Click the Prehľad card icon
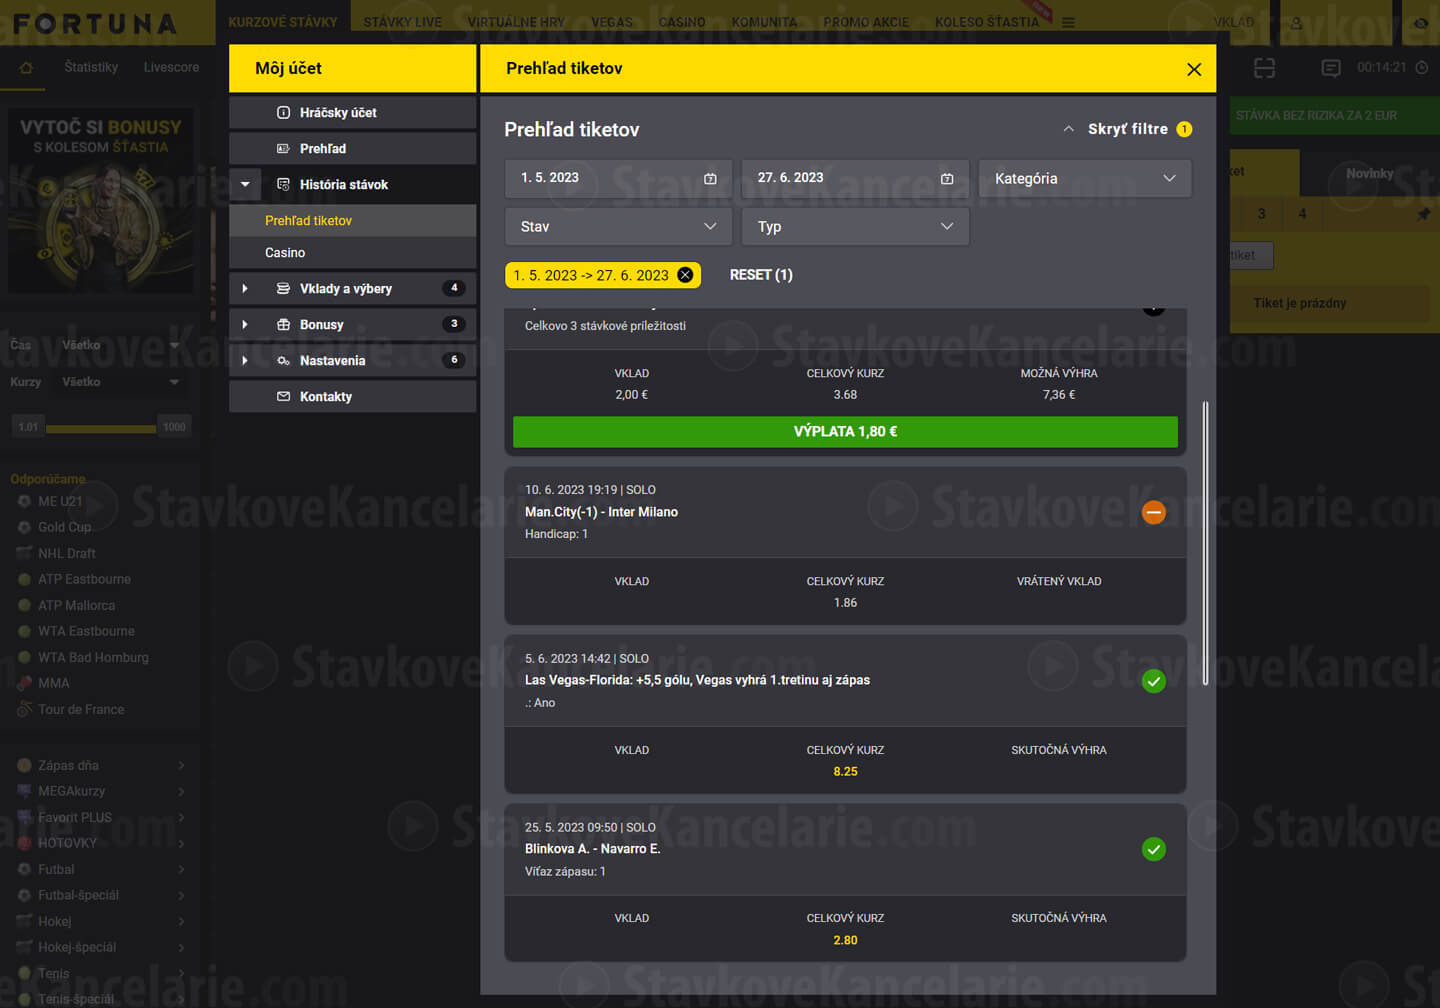1440x1008 pixels. point(284,149)
